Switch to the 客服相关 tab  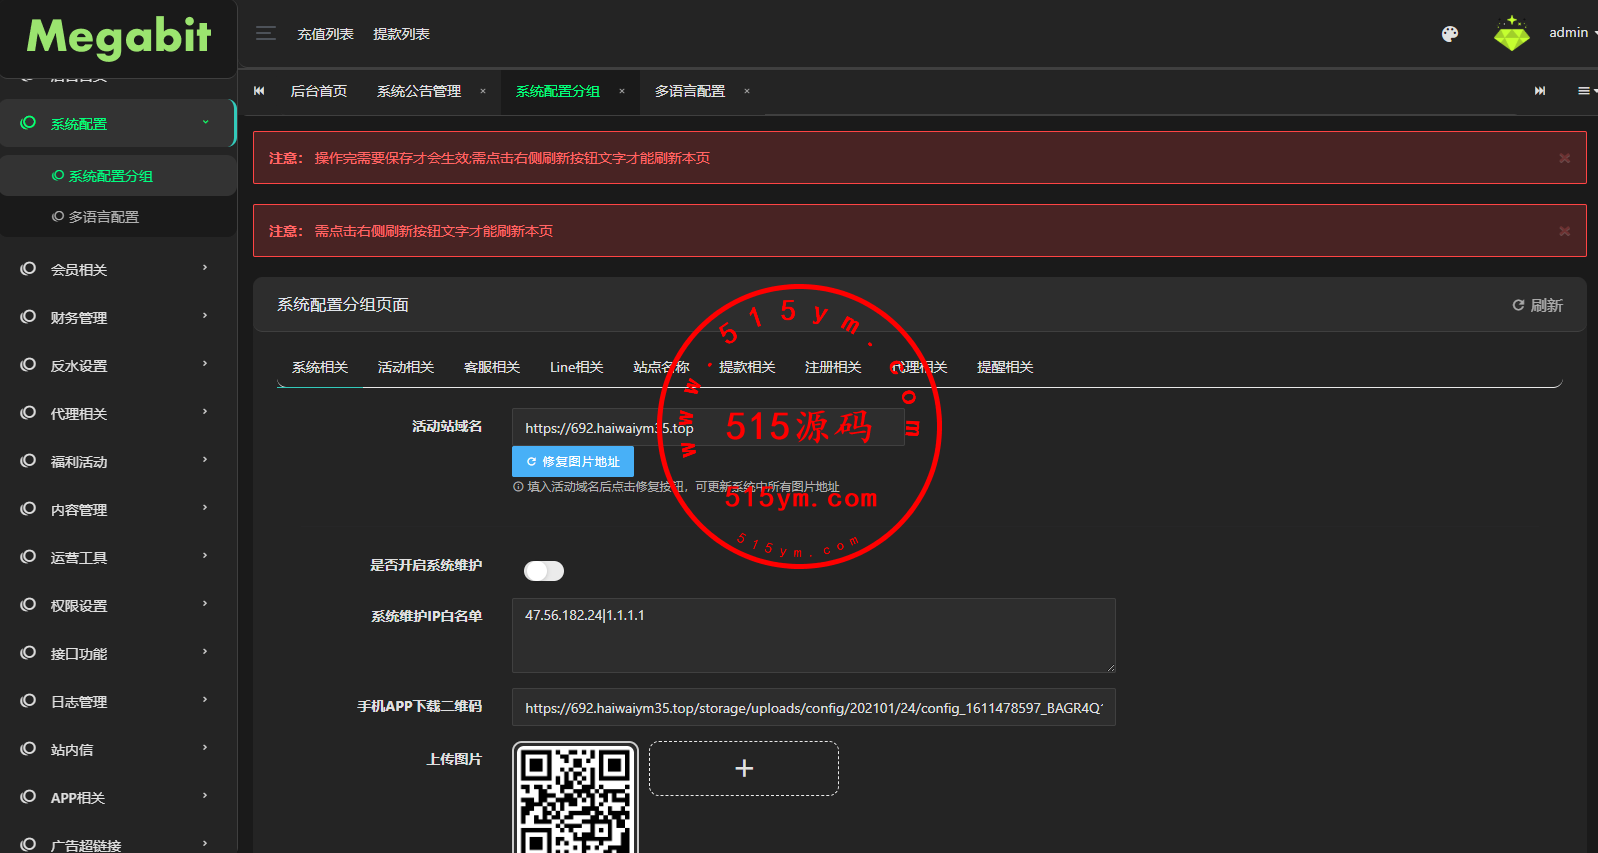click(x=492, y=367)
